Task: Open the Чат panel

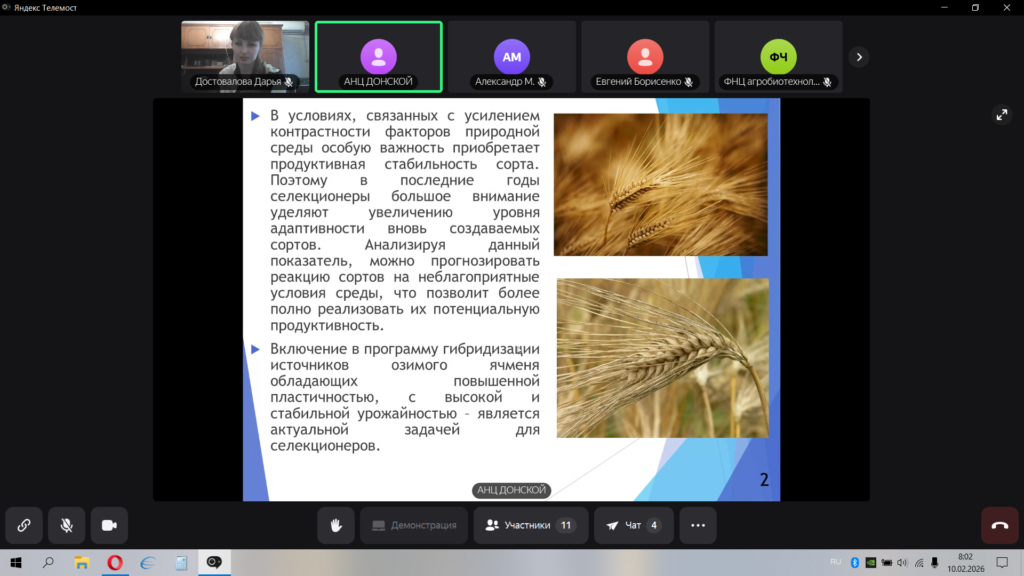Action: [632, 525]
